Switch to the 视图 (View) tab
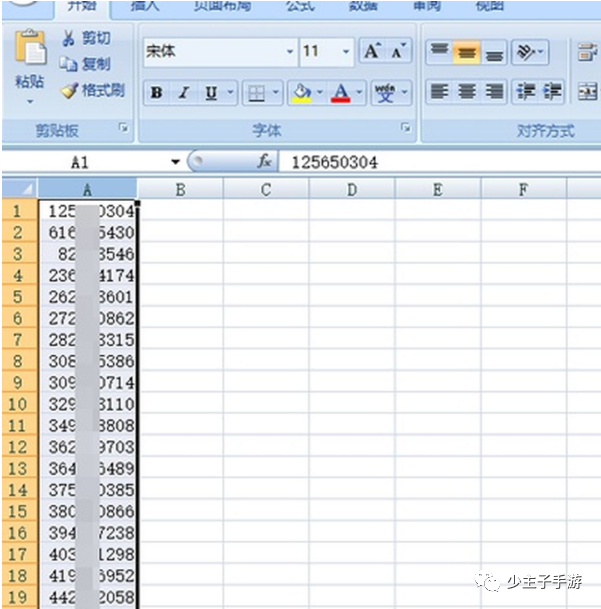Screen dimensions: 601x609 coord(490,6)
